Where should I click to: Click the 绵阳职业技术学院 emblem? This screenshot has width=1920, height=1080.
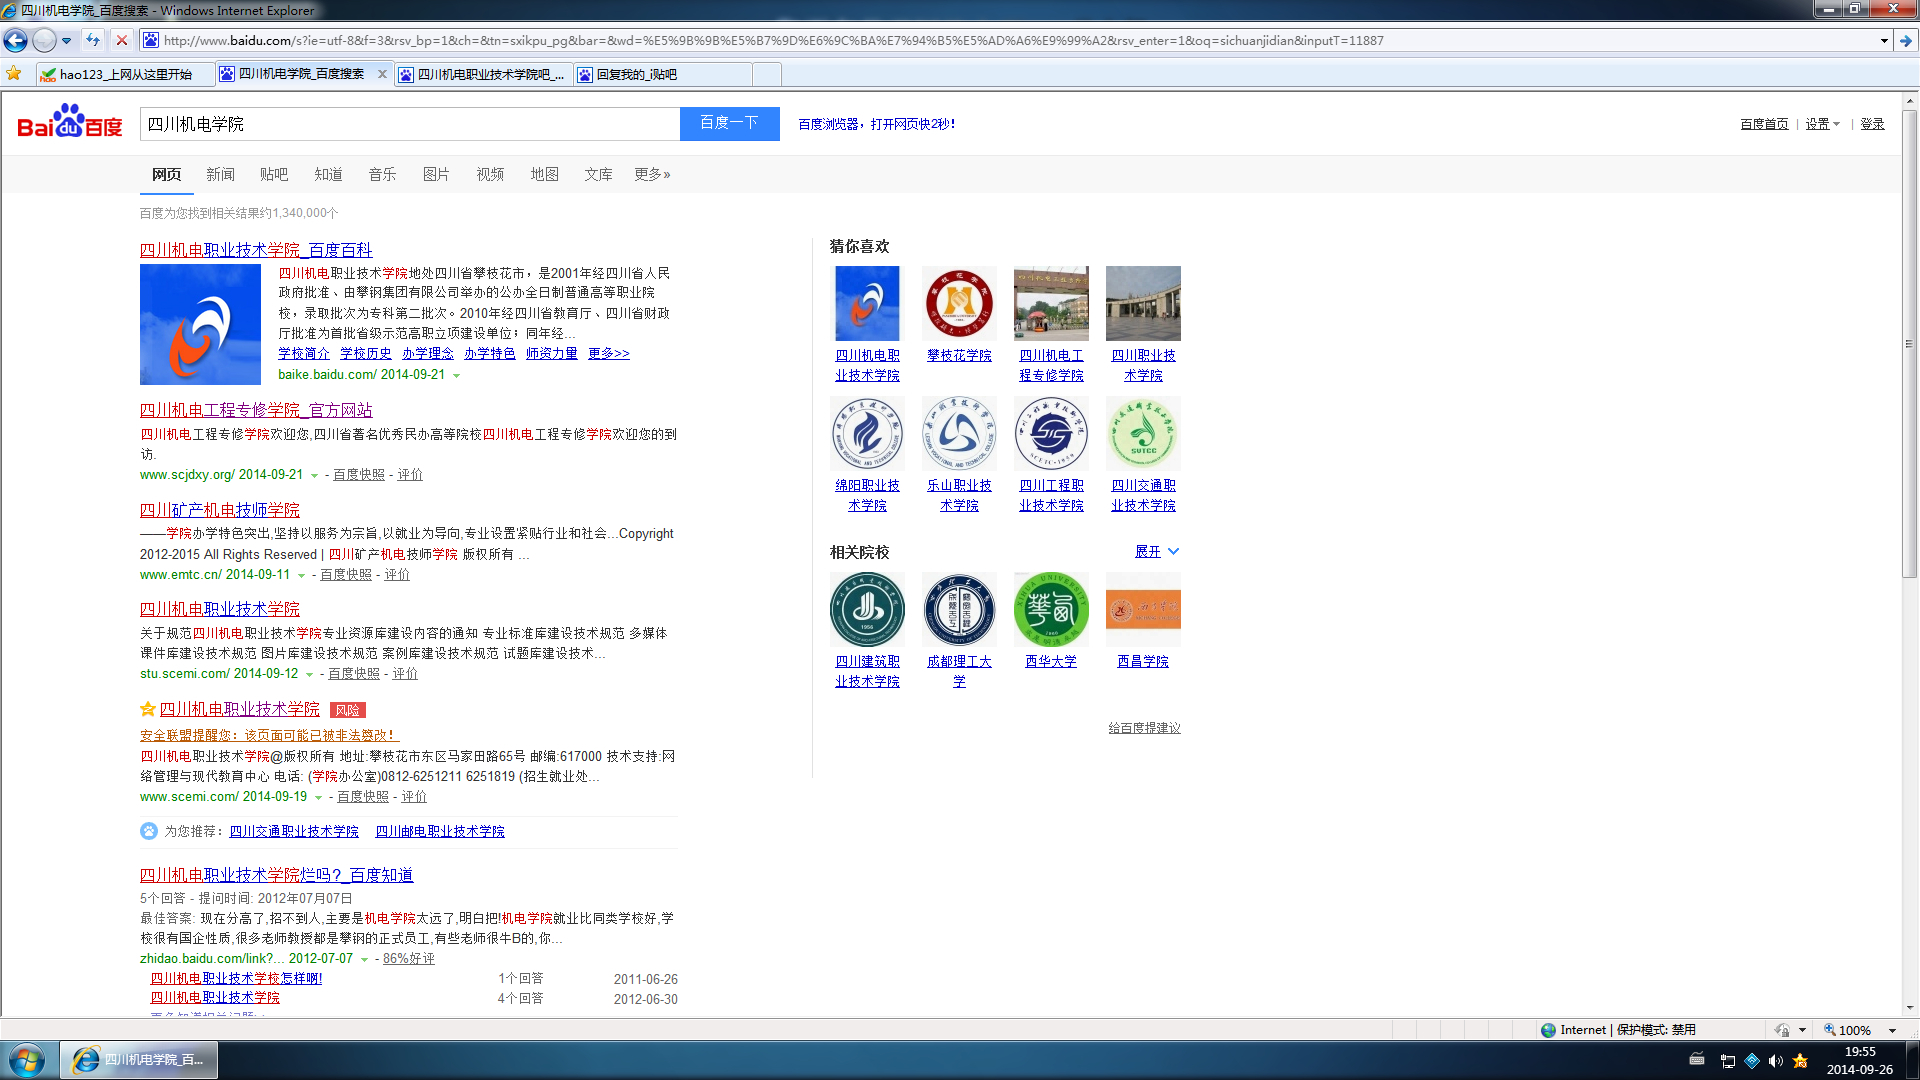[x=867, y=433]
